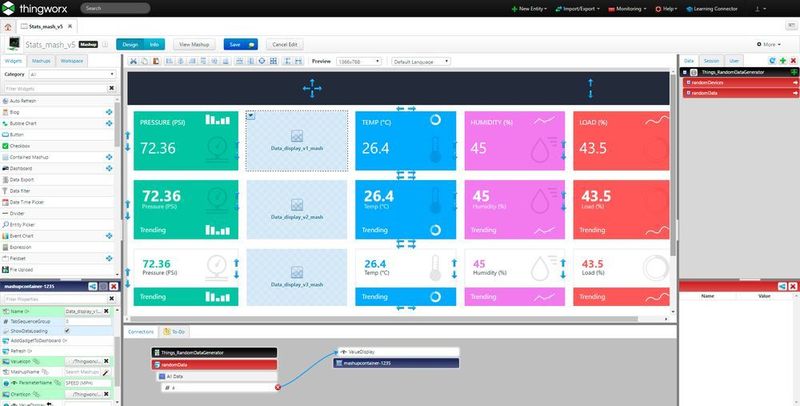This screenshot has width=800, height=406.
Task: Click share icon in bottom-right Name/Value panel
Action: 783,287
